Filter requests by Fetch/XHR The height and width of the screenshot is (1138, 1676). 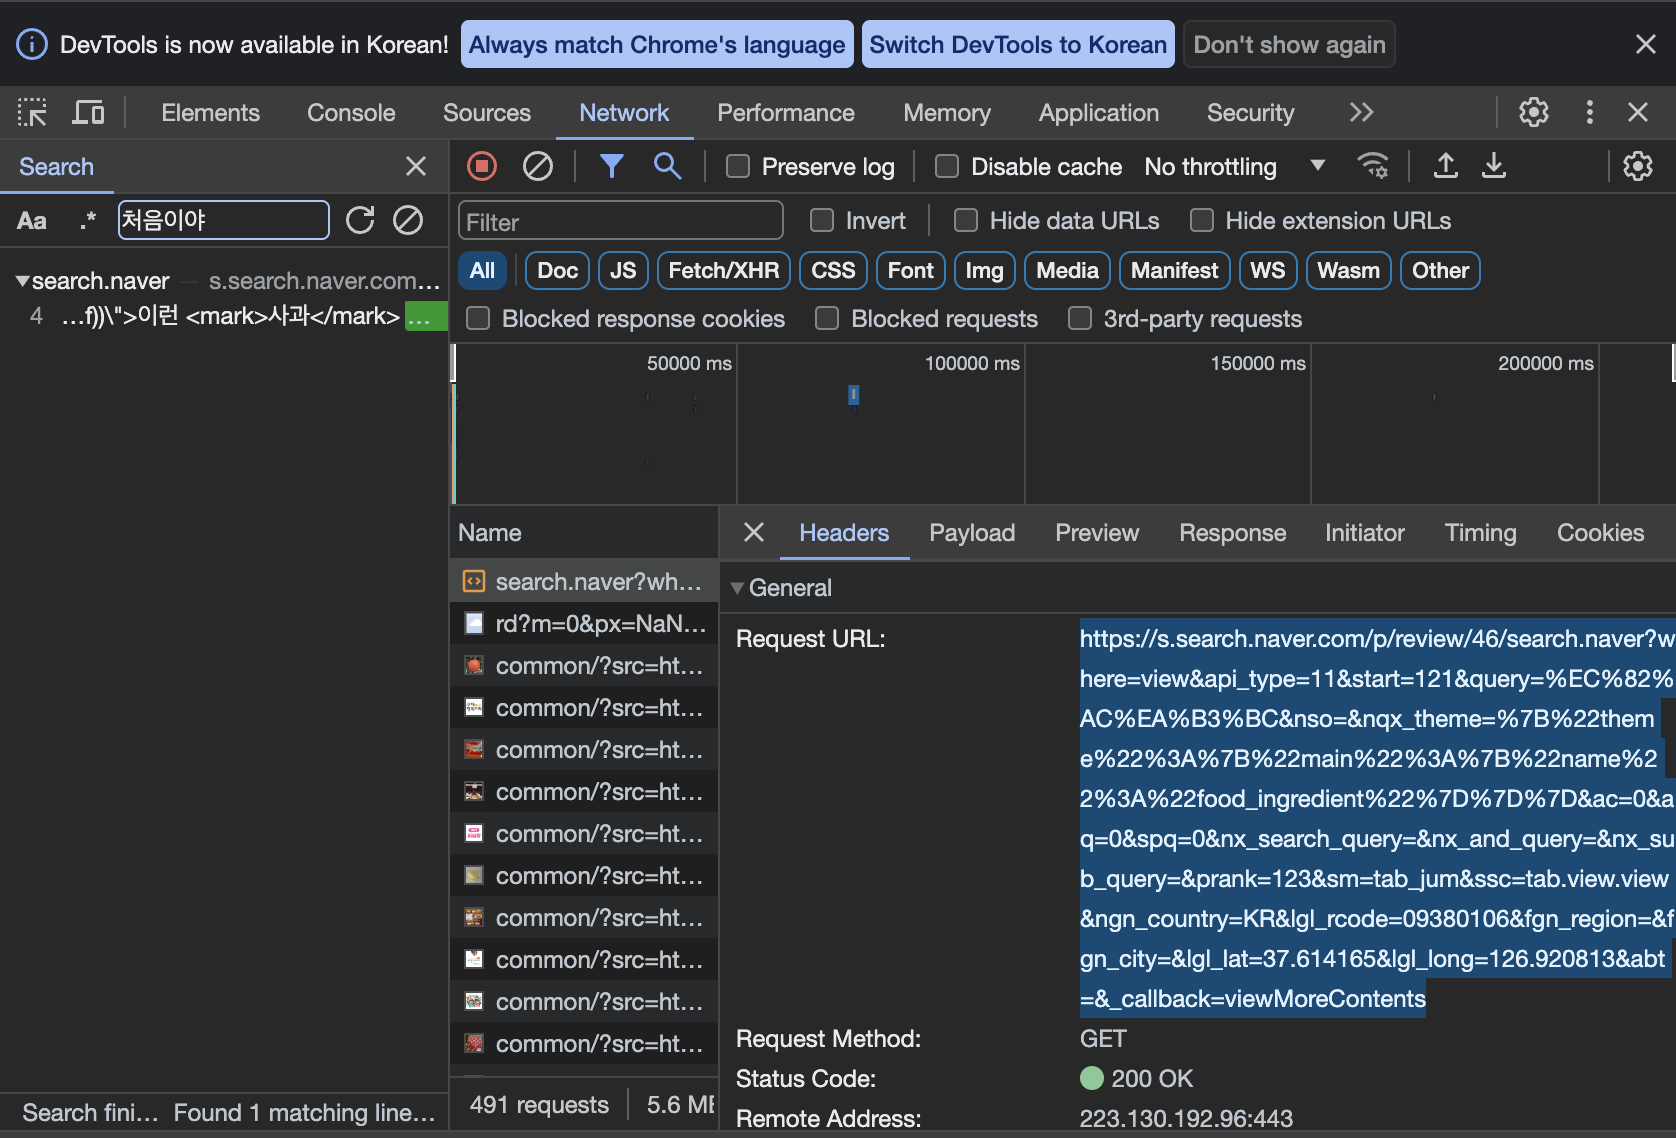724,270
